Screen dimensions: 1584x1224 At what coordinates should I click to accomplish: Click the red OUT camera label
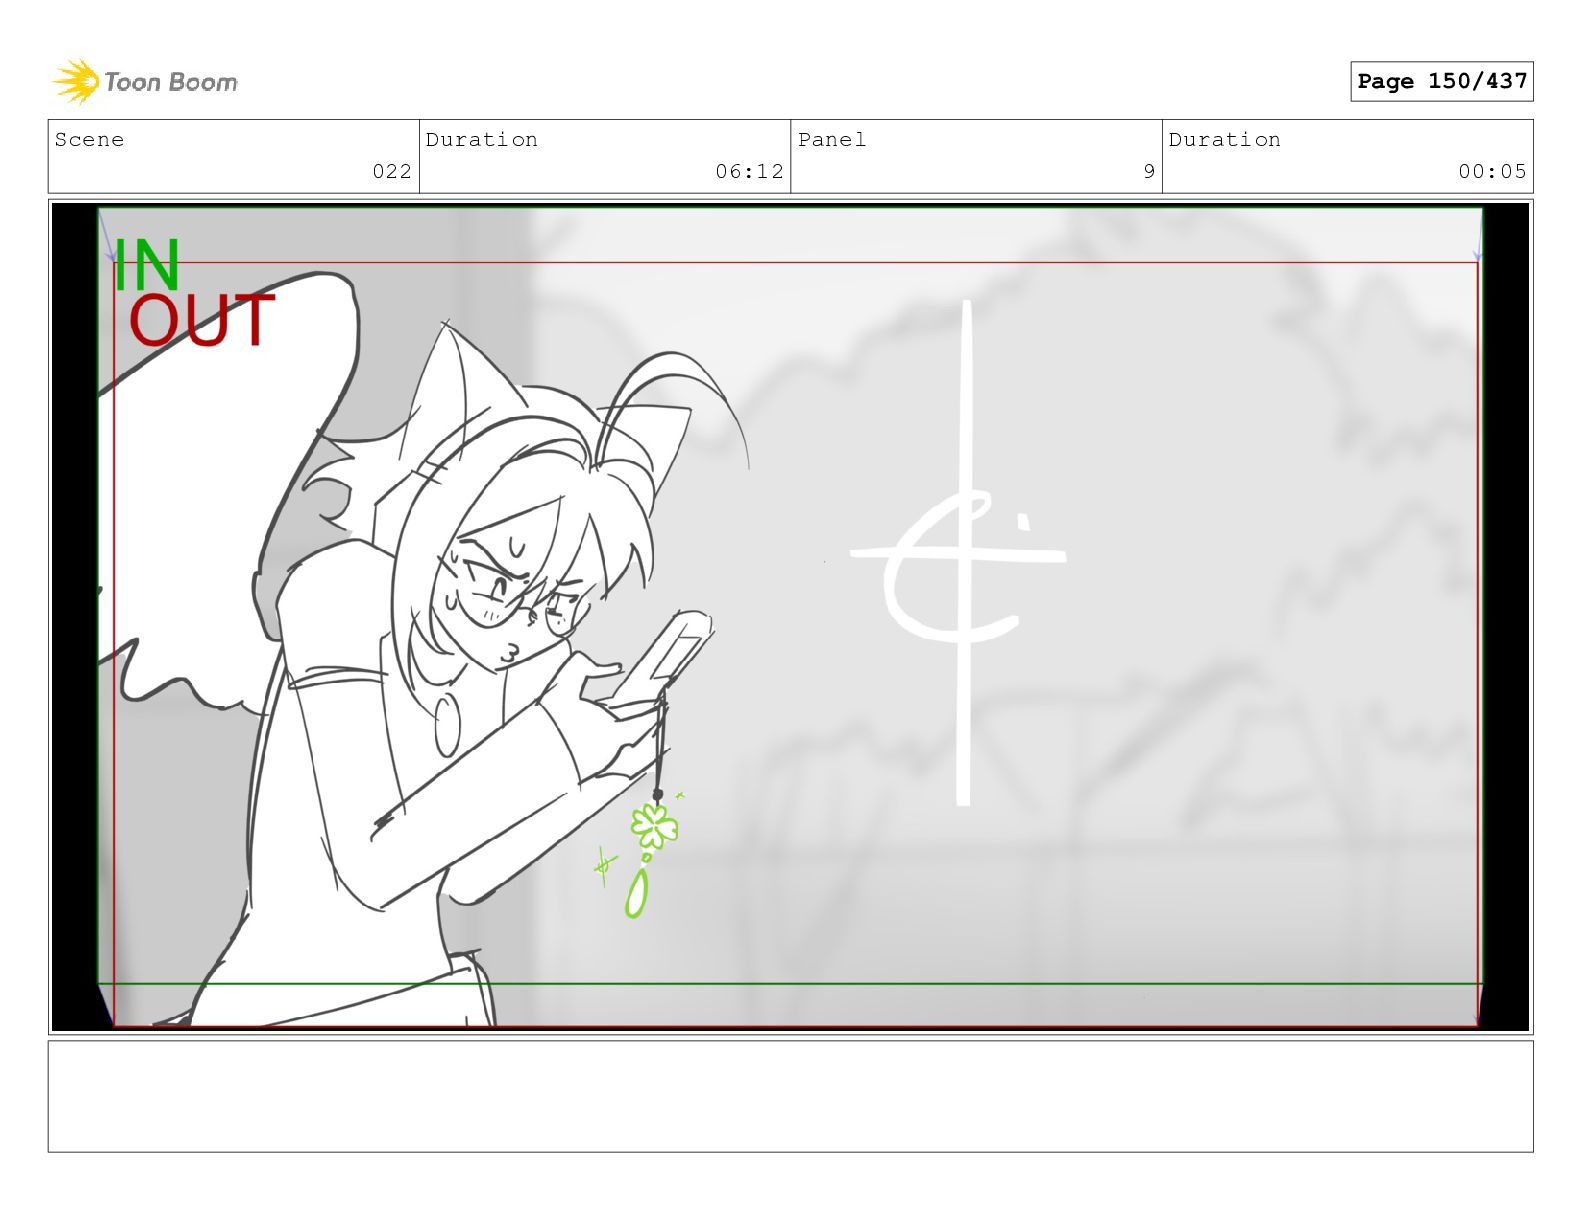[x=202, y=320]
